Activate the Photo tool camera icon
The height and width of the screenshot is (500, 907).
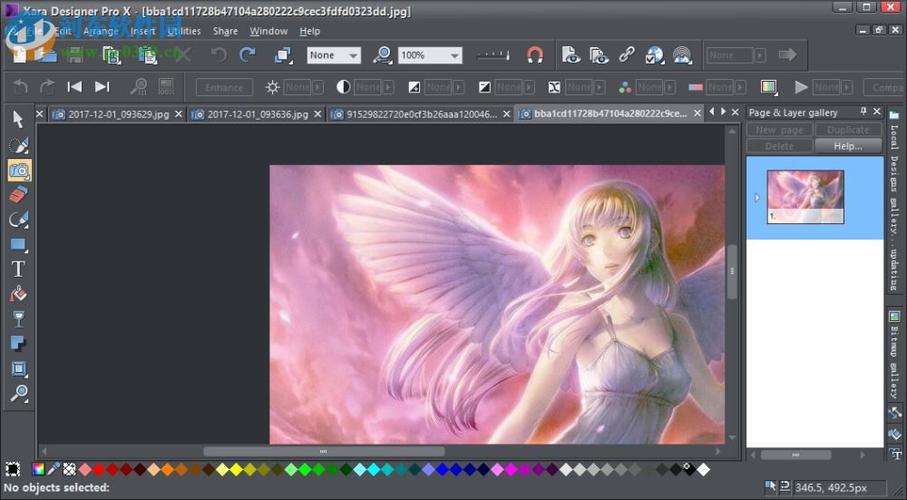tap(19, 170)
